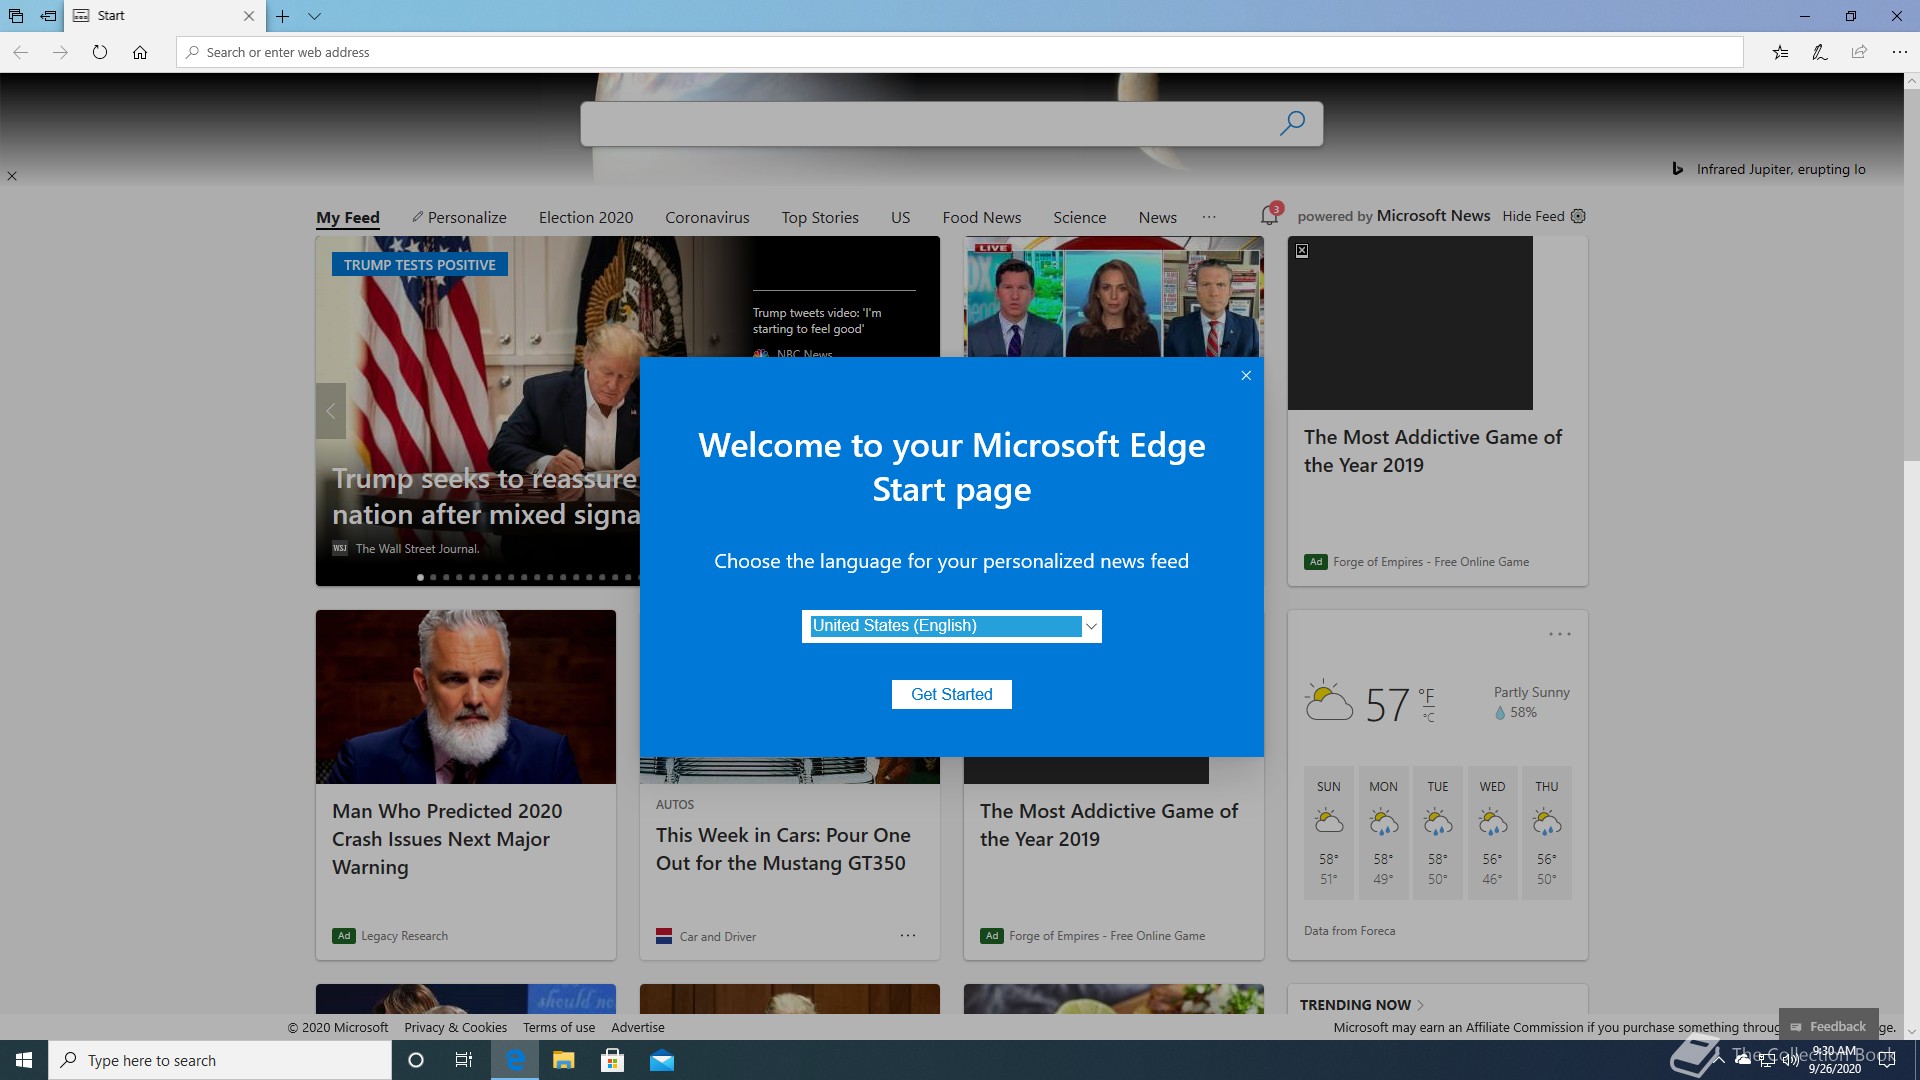1920x1080 pixels.
Task: Click Advertise footer link
Action: [x=638, y=1027]
